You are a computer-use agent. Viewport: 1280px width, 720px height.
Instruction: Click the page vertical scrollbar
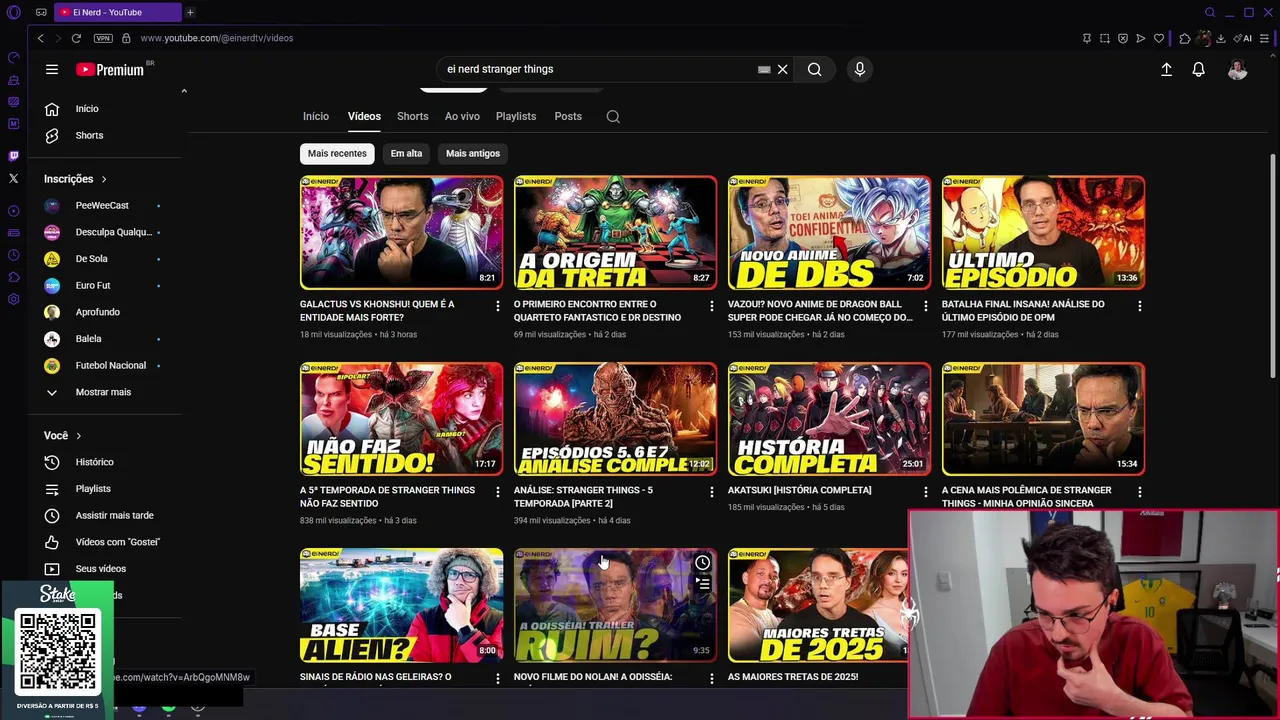1273,265
